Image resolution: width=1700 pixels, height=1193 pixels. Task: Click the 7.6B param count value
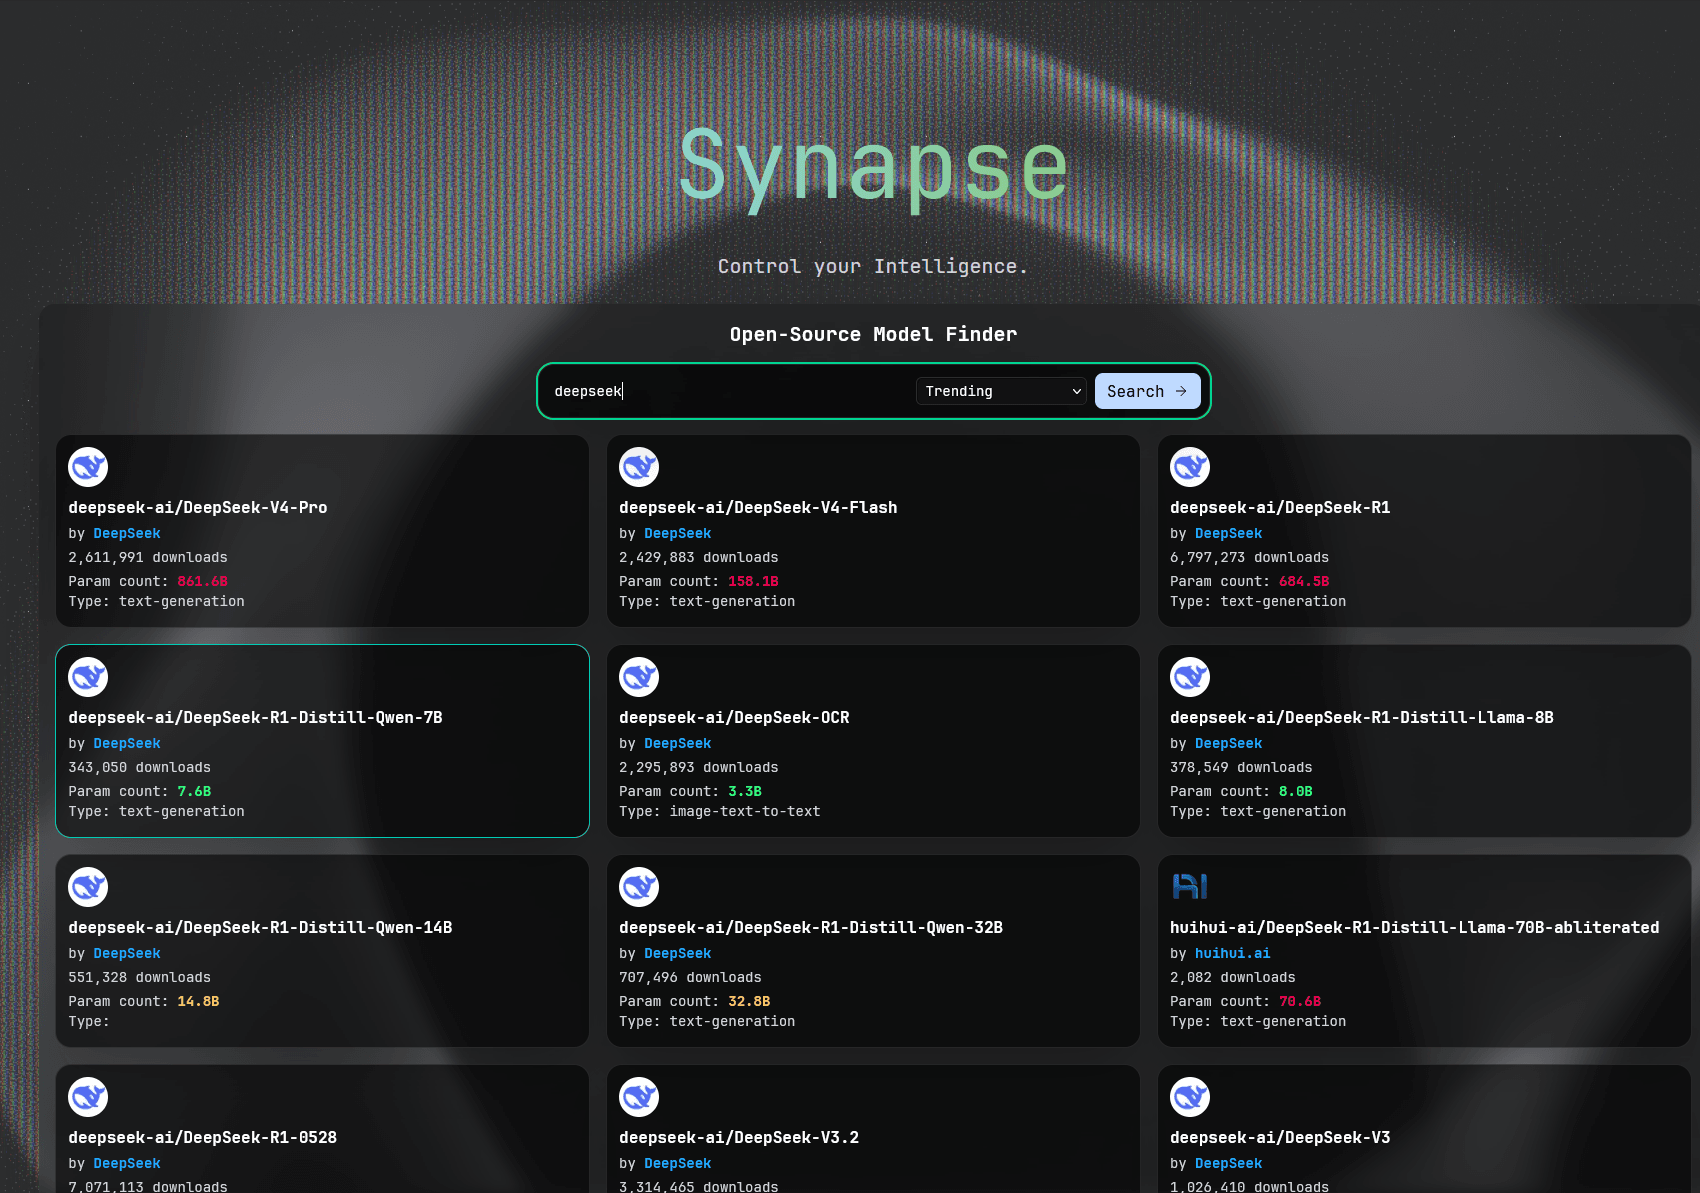[x=194, y=792]
